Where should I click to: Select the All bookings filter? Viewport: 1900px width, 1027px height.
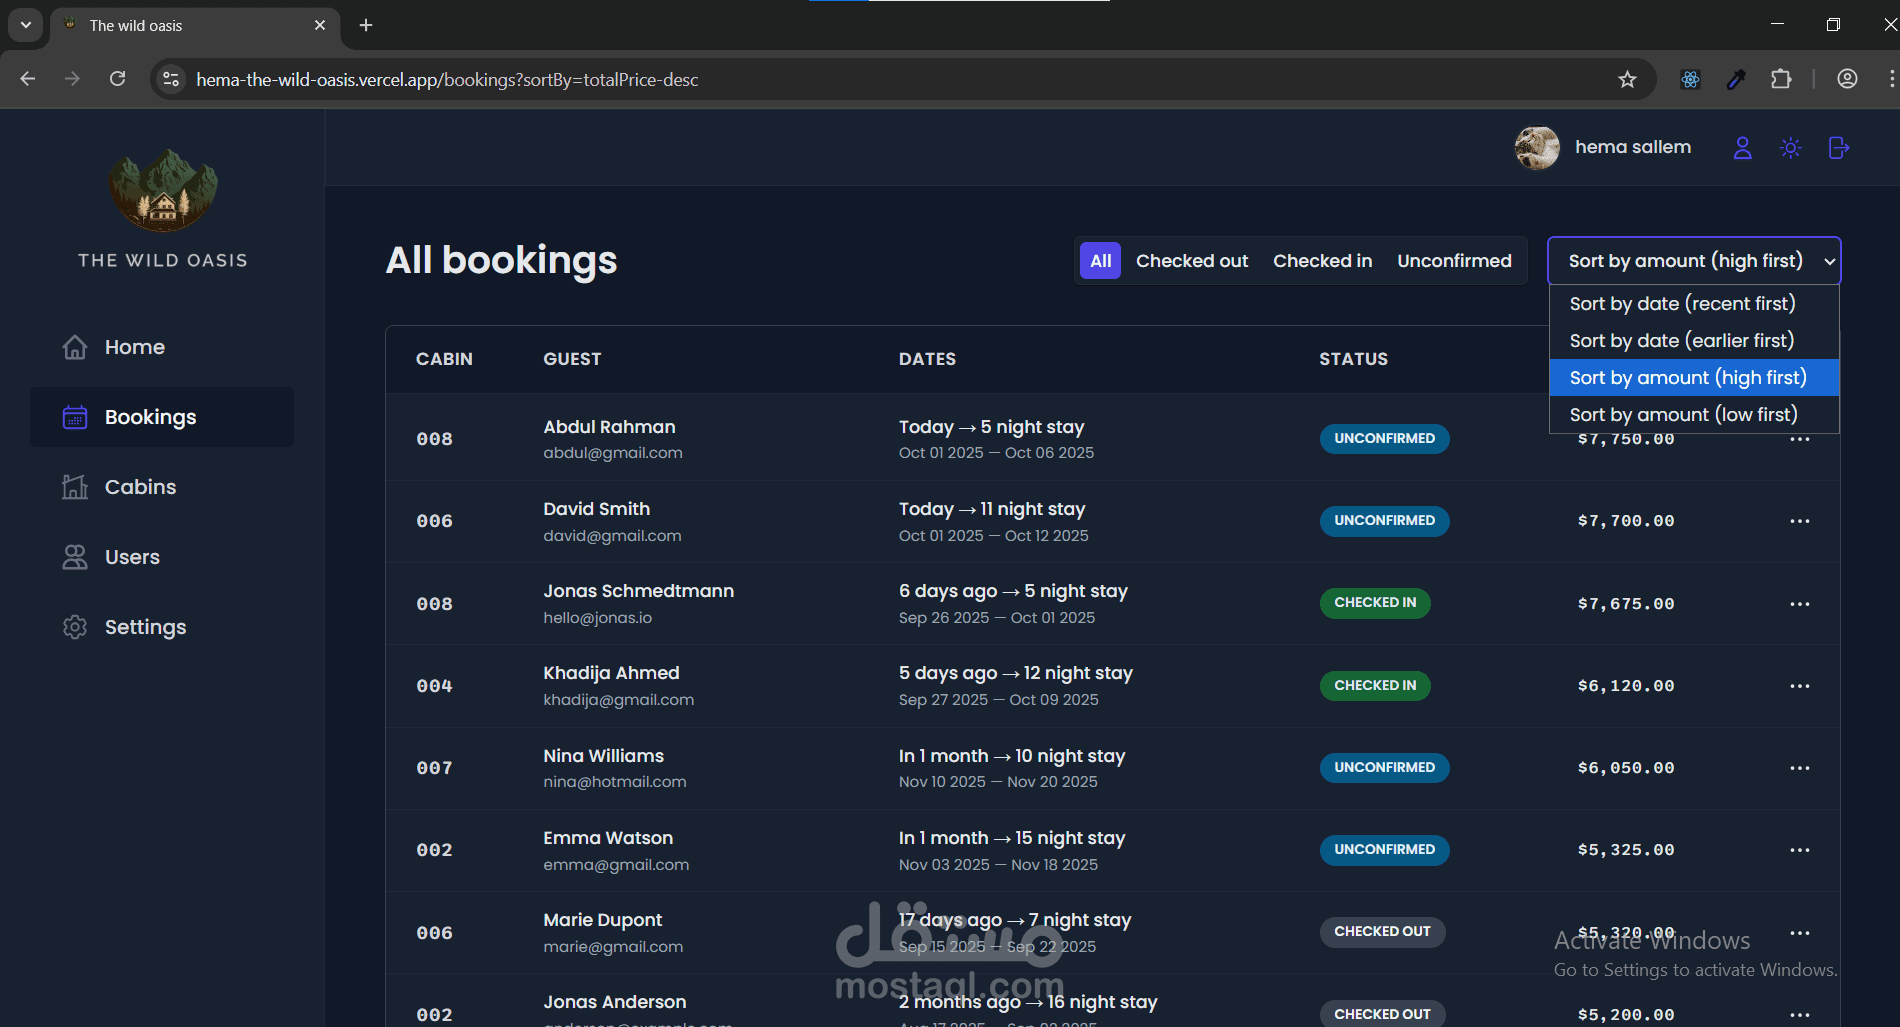tap(1100, 261)
